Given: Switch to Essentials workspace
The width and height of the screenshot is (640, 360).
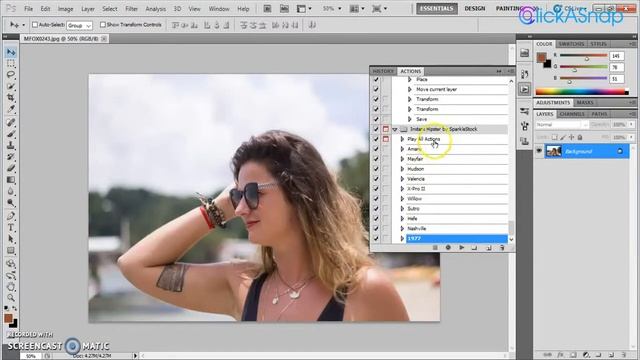Looking at the screenshot, I should tap(437, 8).
